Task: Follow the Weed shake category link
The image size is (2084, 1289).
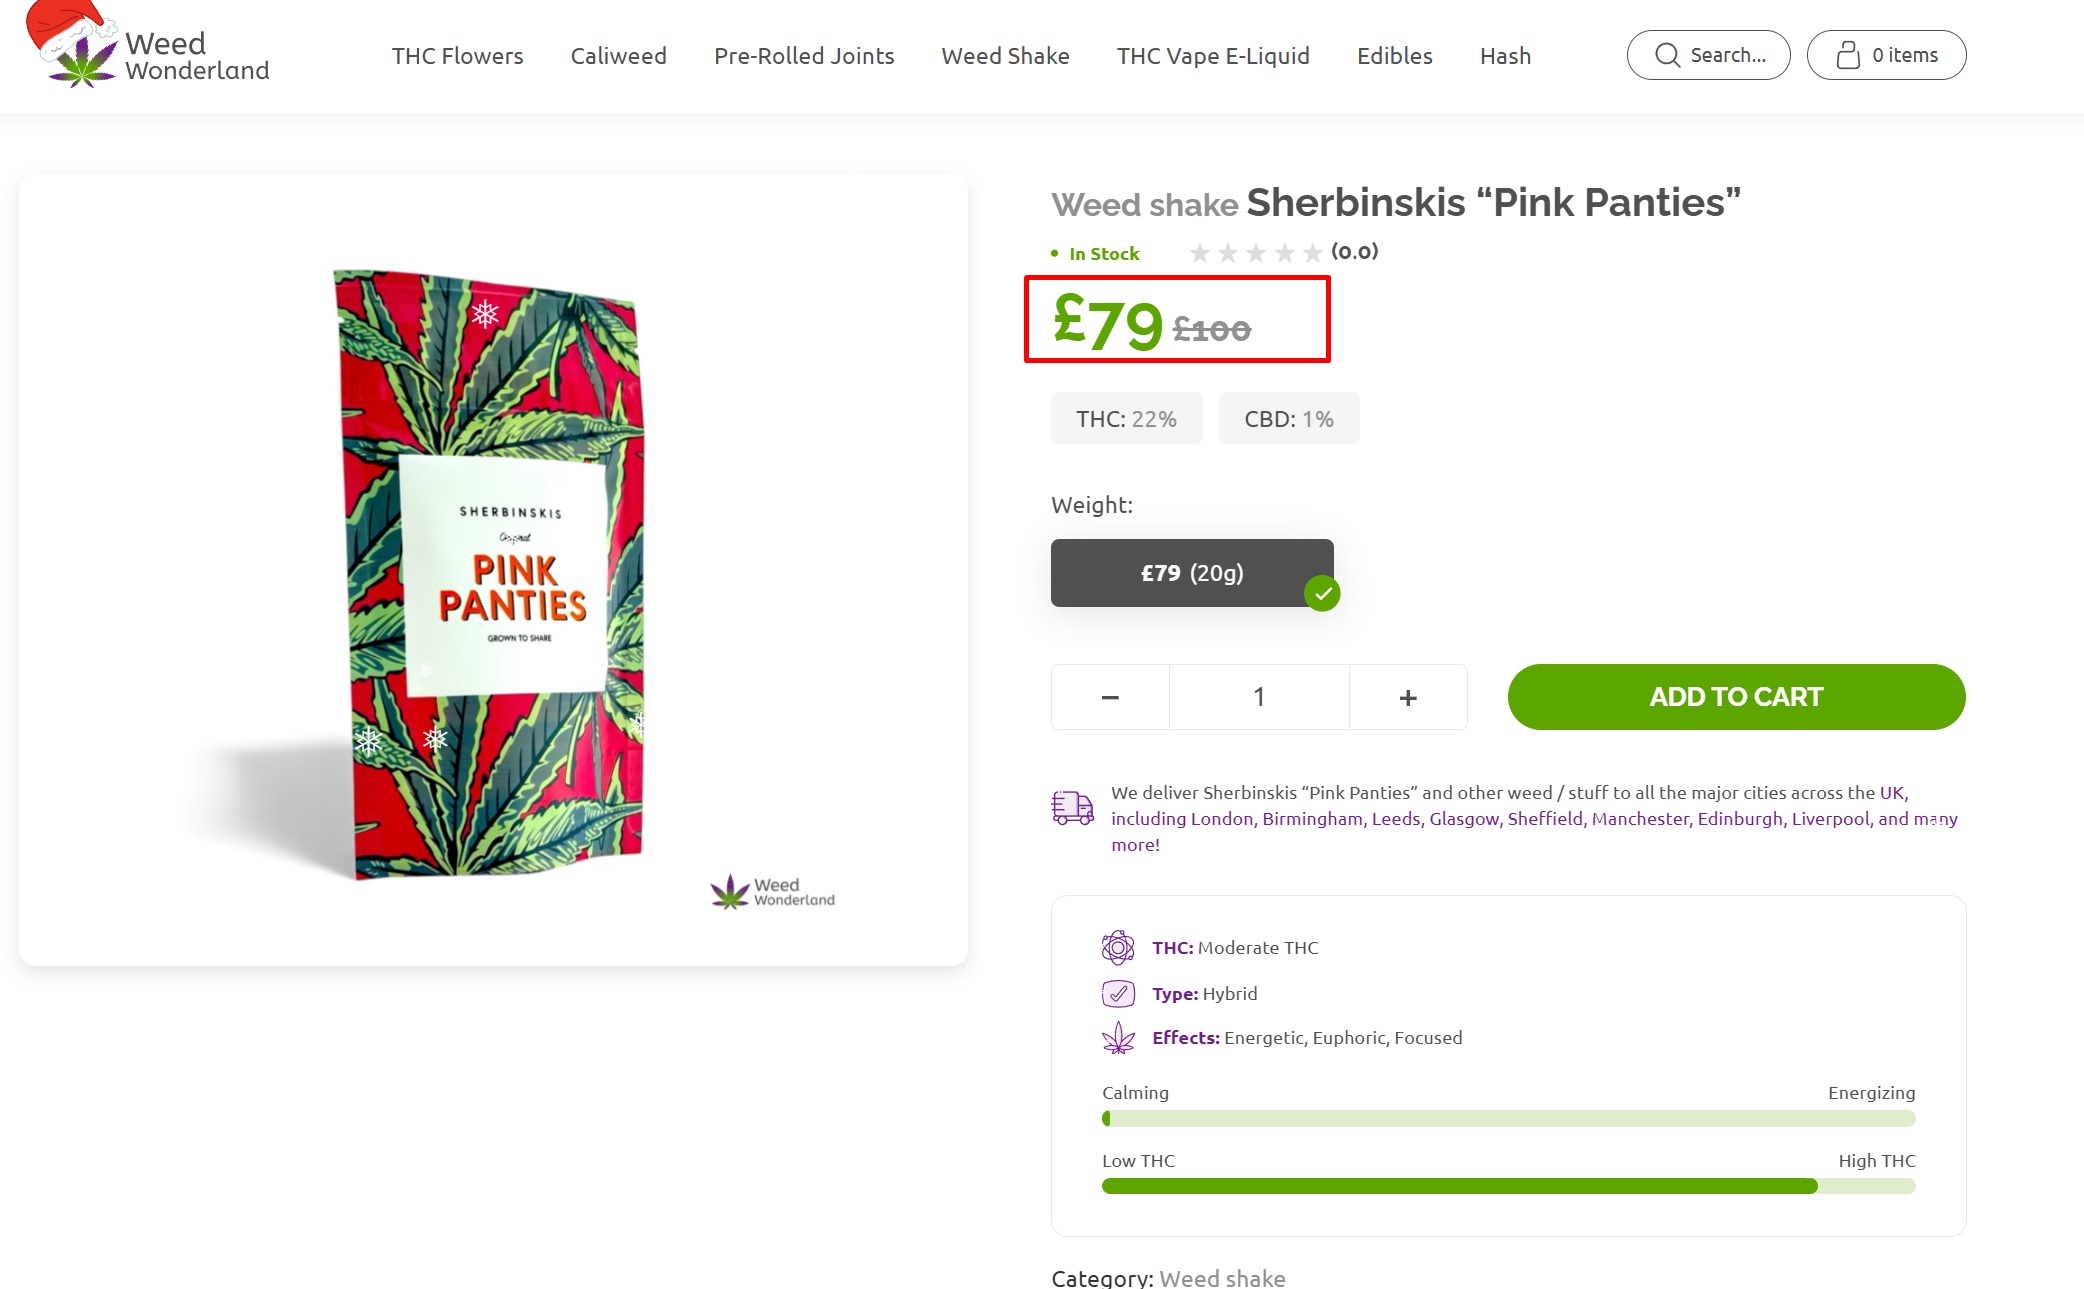Action: [1222, 1278]
